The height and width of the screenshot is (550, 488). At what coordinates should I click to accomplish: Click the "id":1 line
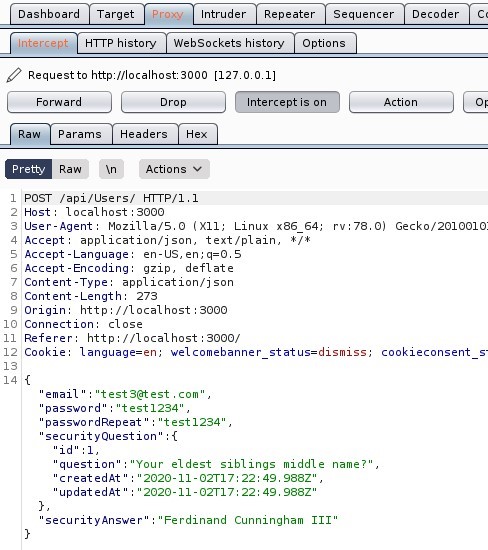coord(76,450)
